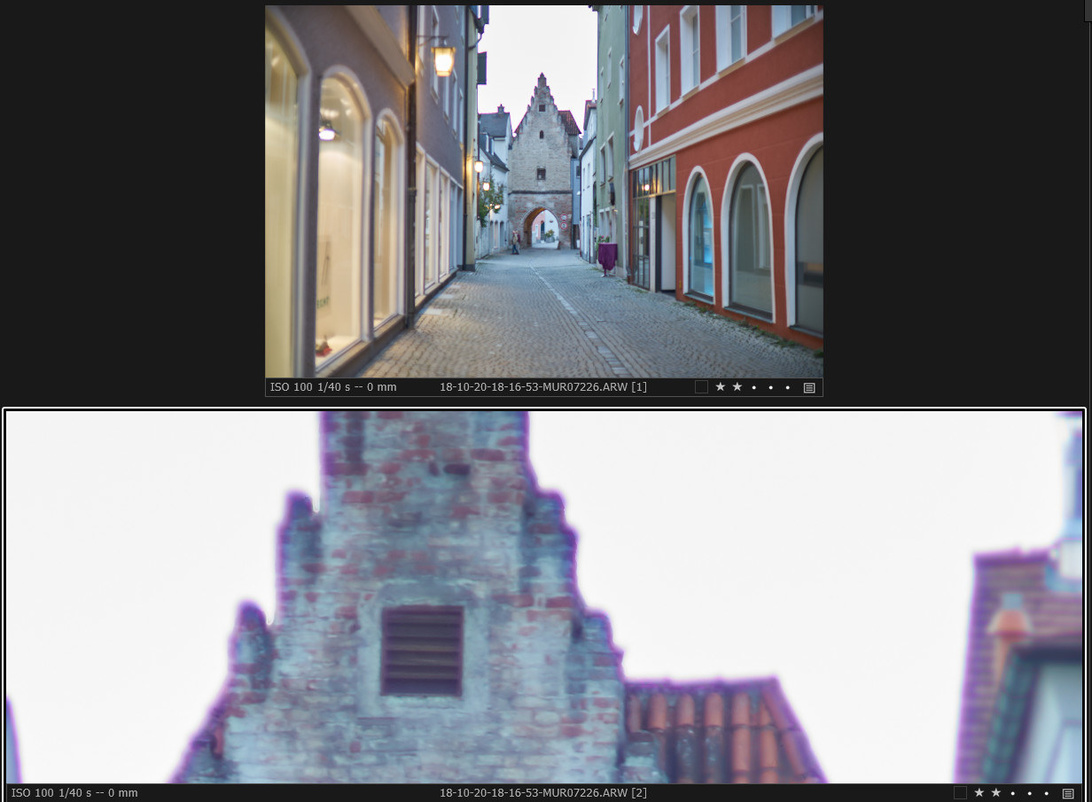The width and height of the screenshot is (1092, 802).
Task: Select the top street photo variant [1]
Action: point(544,191)
